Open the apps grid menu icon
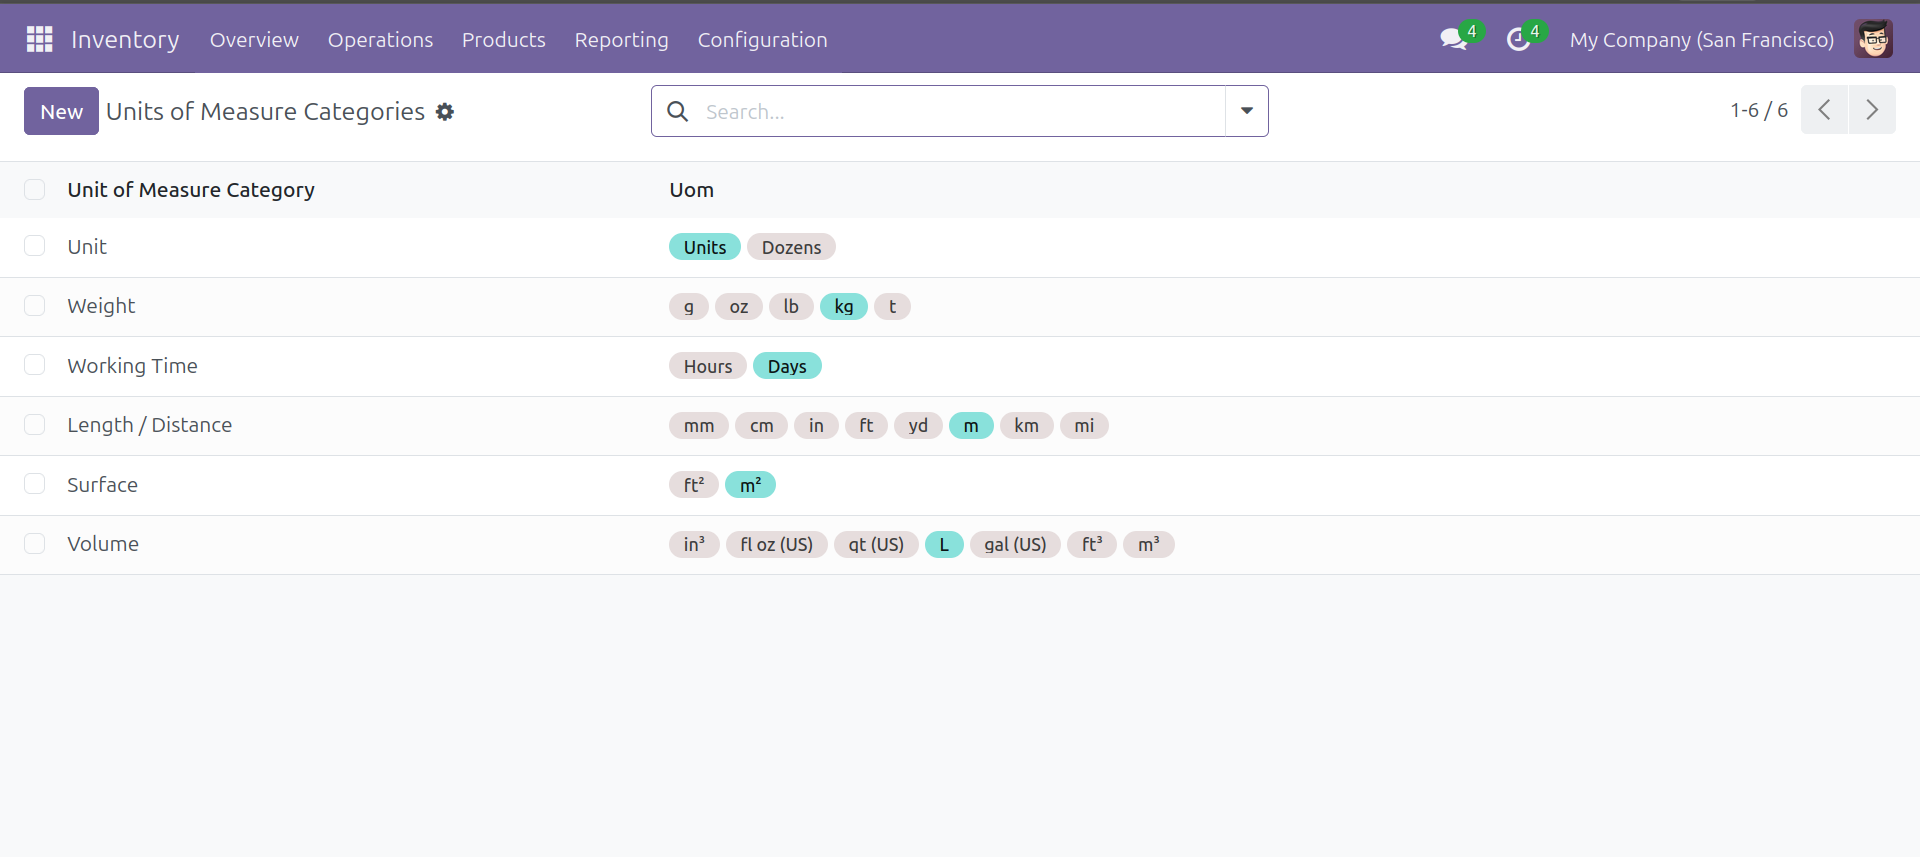This screenshot has width=1920, height=857. click(x=39, y=39)
